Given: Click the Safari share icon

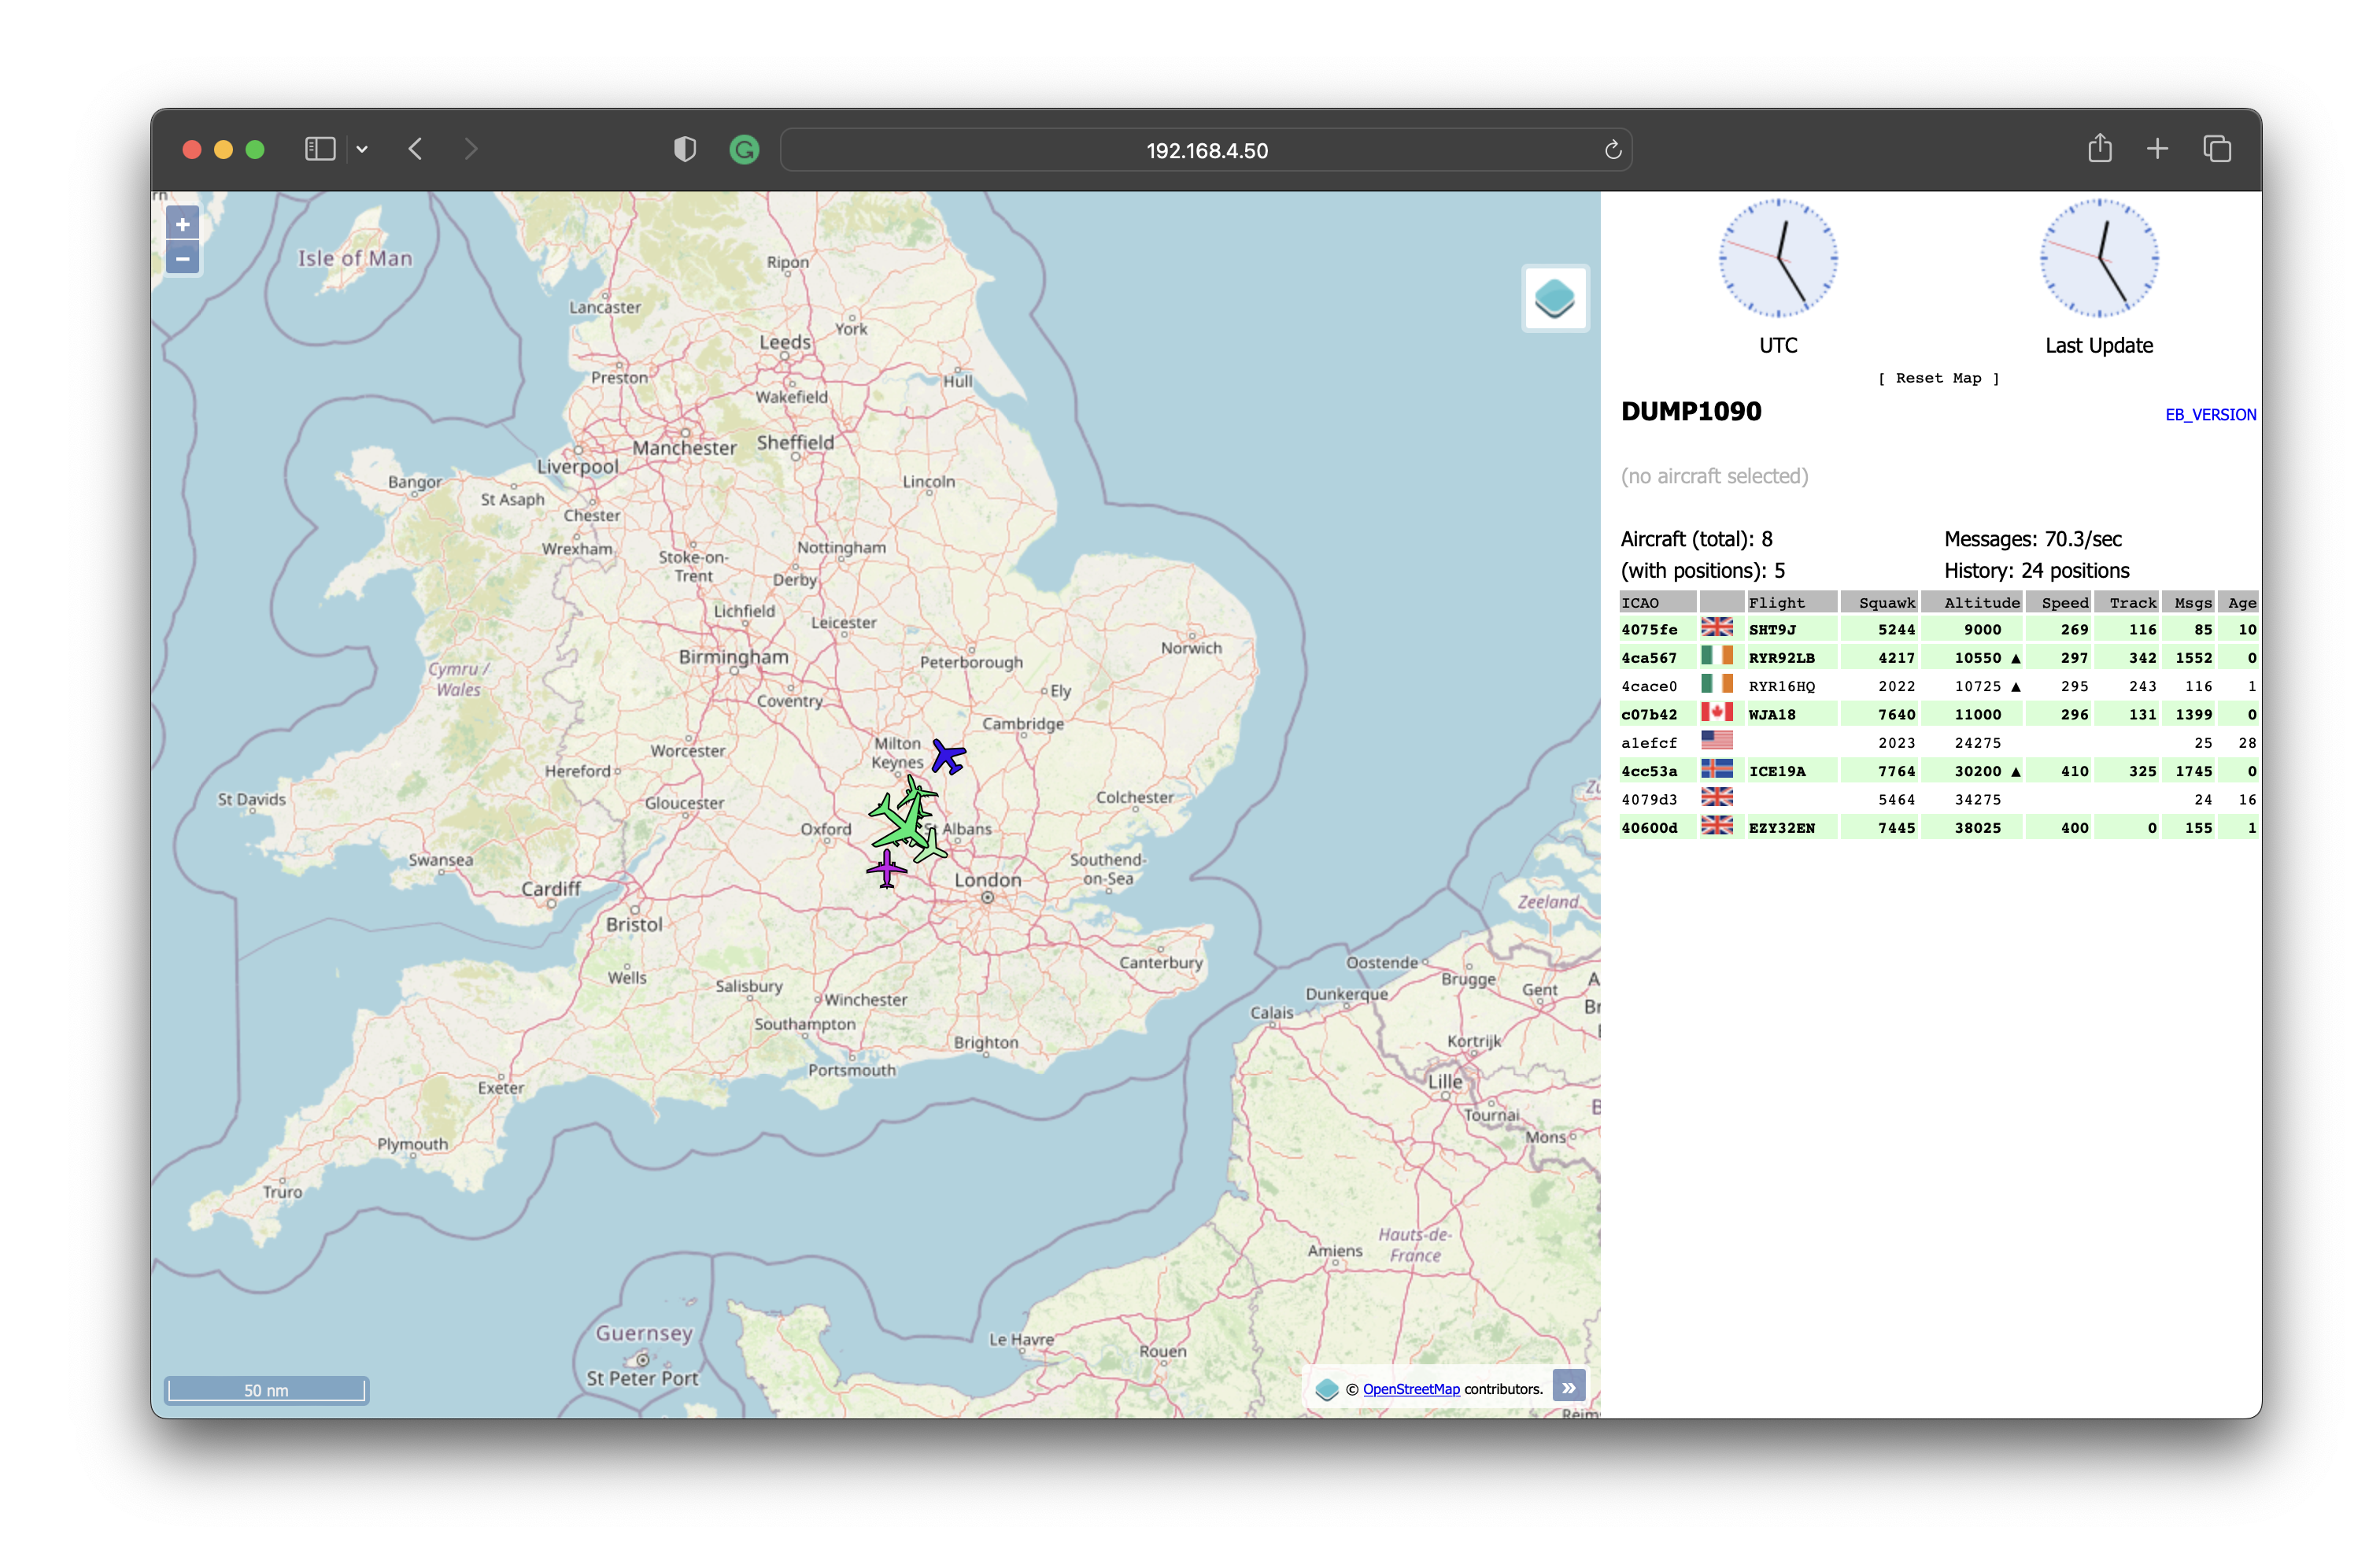Looking at the screenshot, I should 2100,148.
